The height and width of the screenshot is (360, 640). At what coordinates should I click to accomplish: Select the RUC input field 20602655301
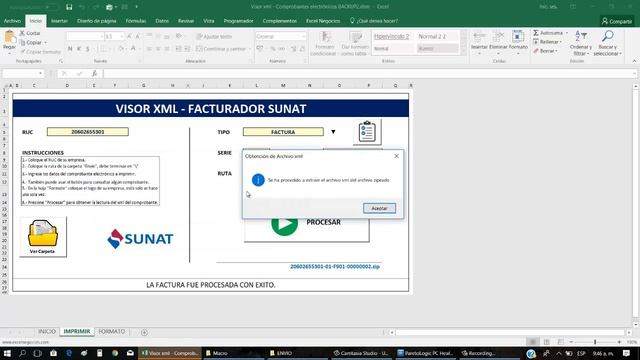pos(88,132)
